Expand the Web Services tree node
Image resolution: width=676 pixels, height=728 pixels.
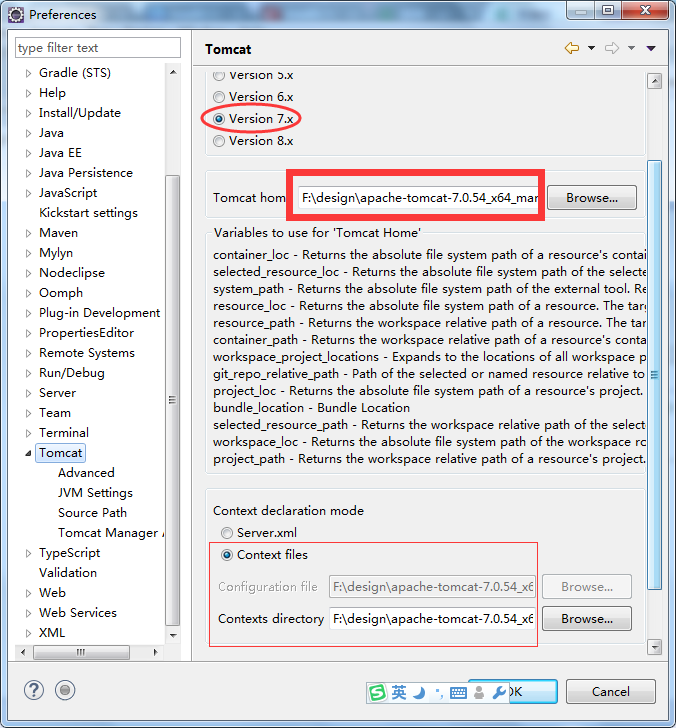tap(28, 613)
